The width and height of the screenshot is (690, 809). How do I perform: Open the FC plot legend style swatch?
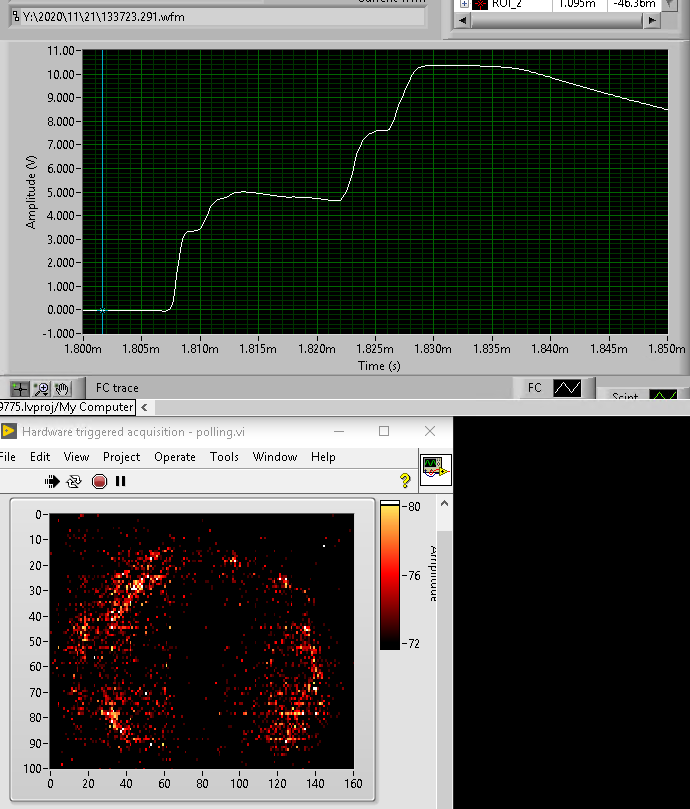coord(567,388)
